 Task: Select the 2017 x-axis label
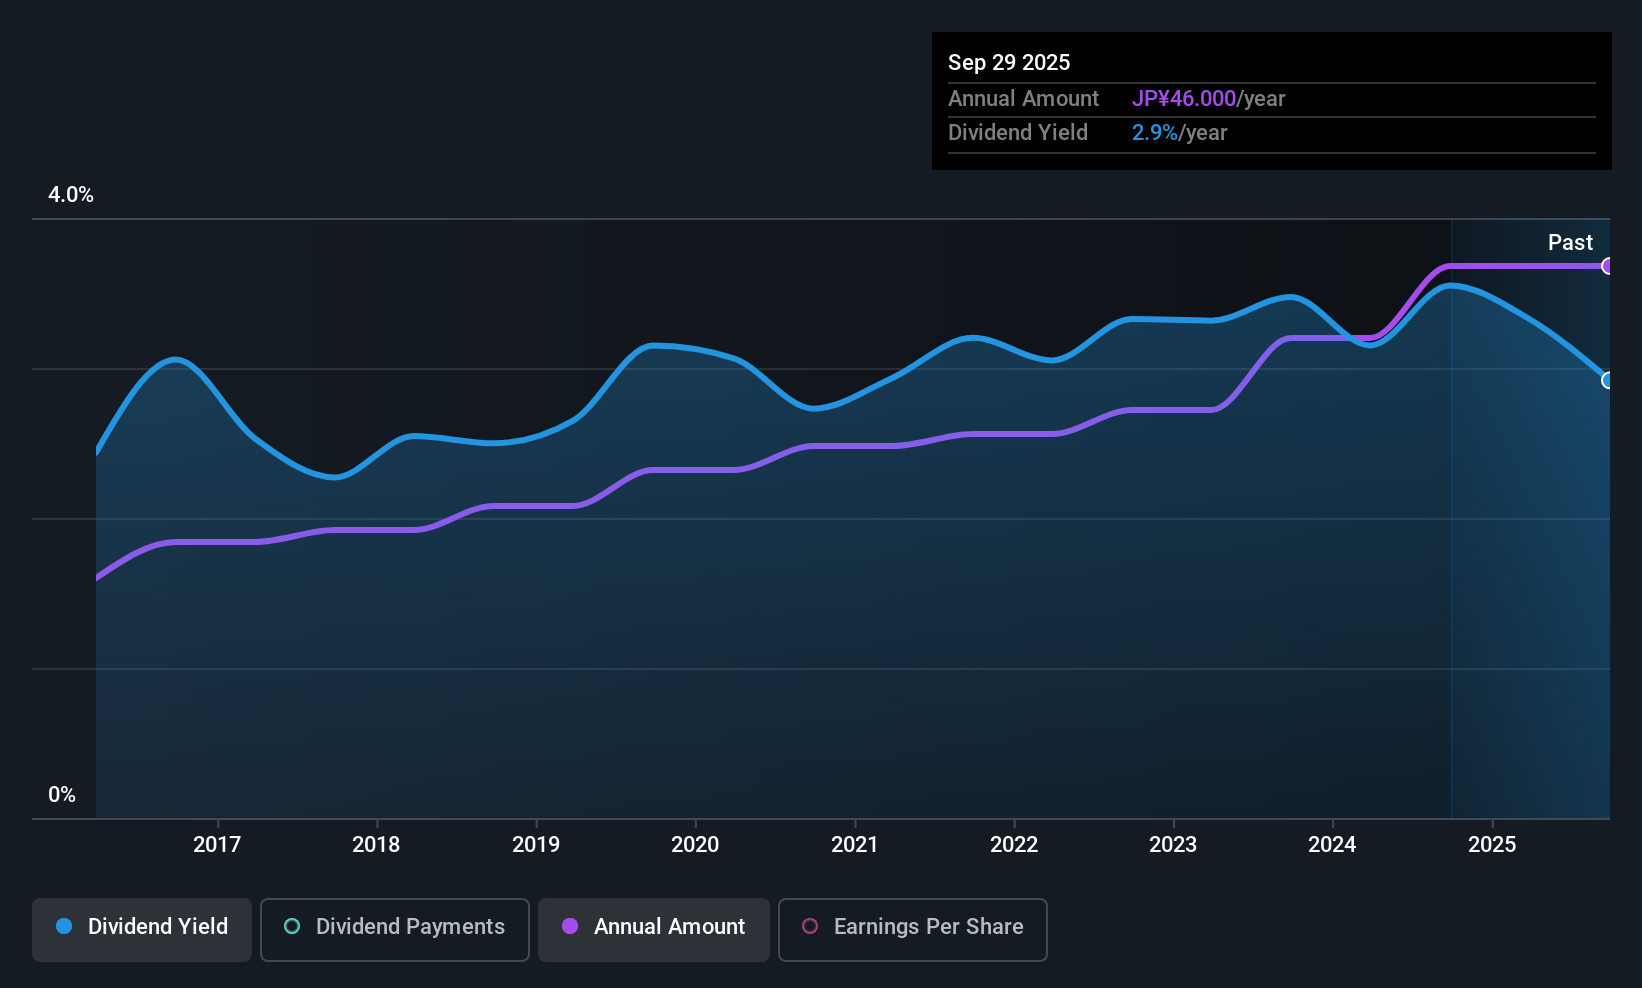217,845
